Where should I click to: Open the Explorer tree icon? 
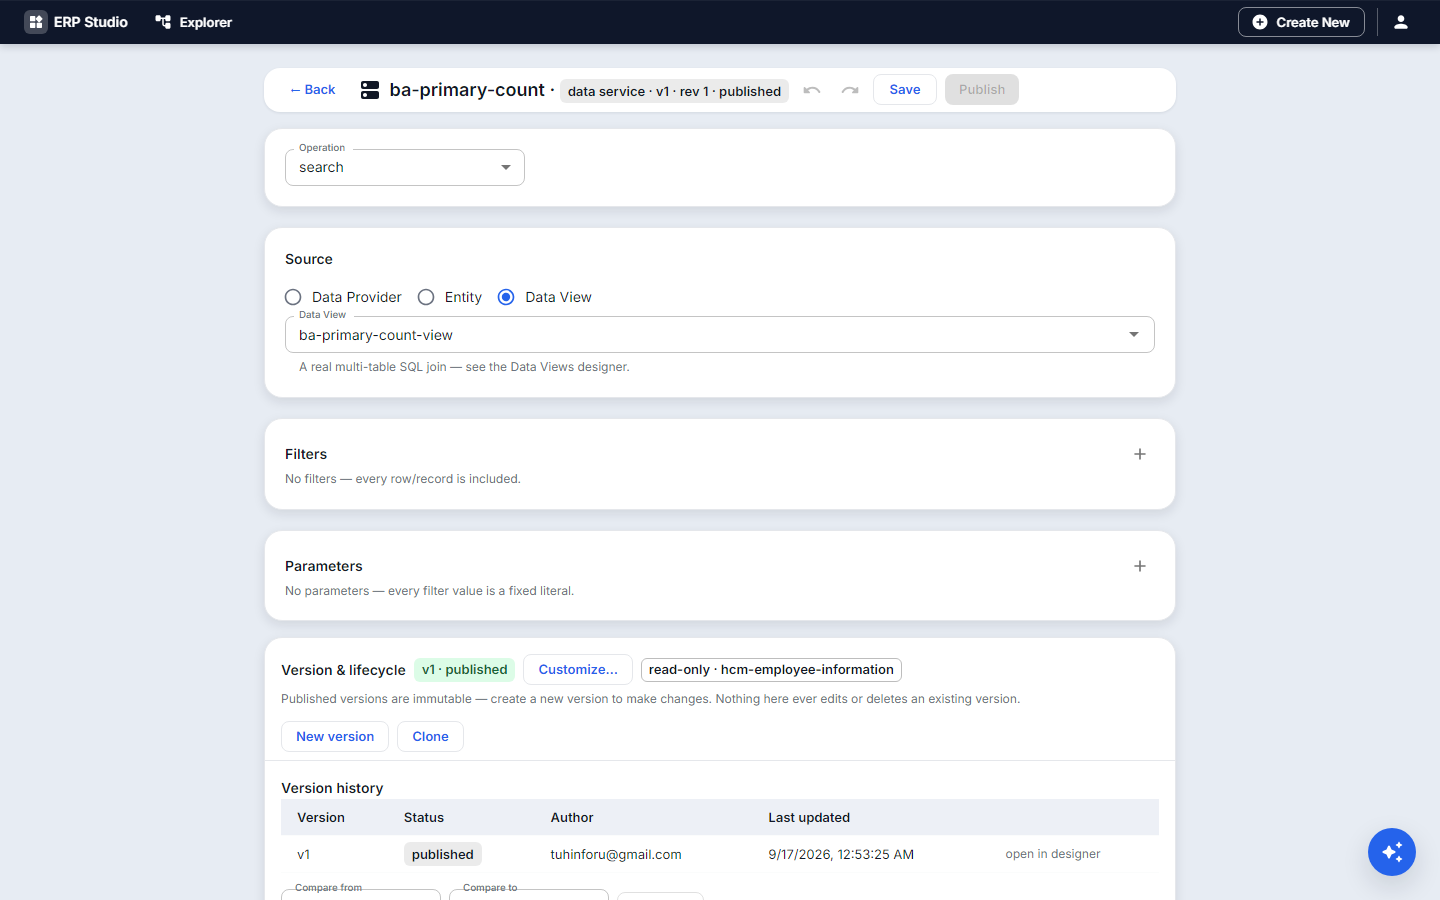(163, 22)
